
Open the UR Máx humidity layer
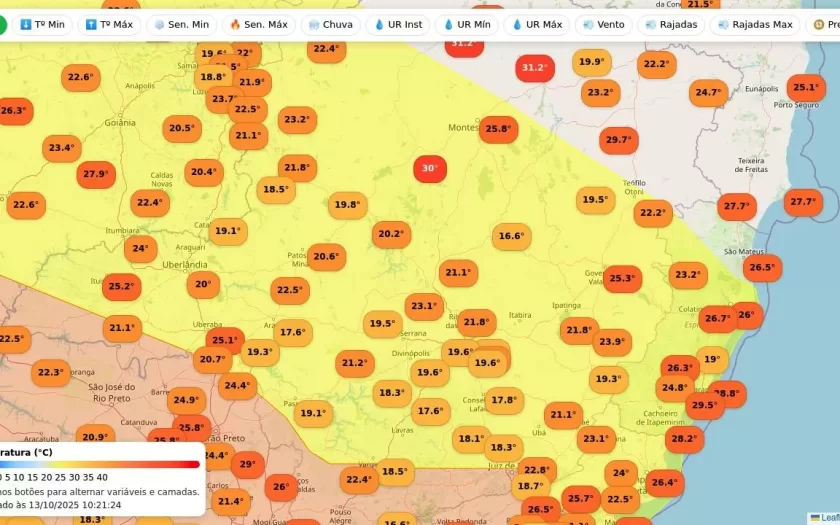point(537,24)
